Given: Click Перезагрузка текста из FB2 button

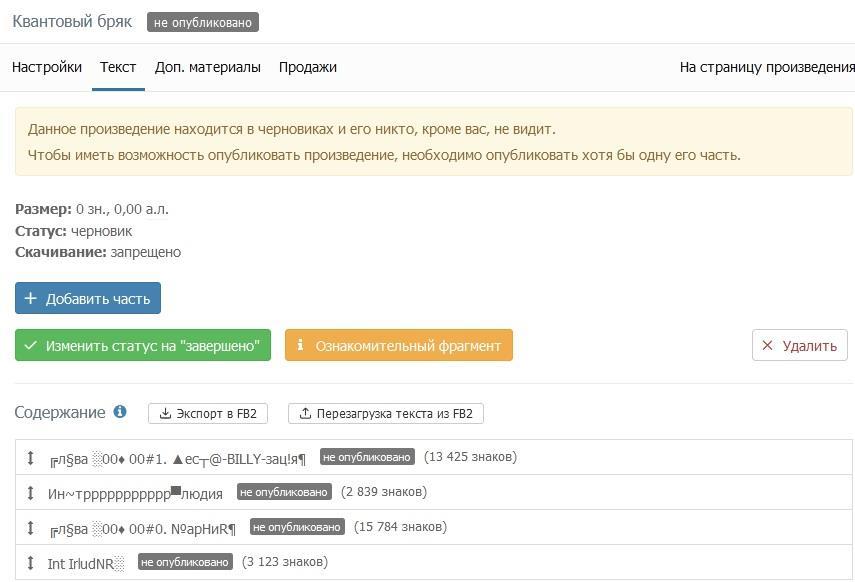Looking at the screenshot, I should (385, 413).
